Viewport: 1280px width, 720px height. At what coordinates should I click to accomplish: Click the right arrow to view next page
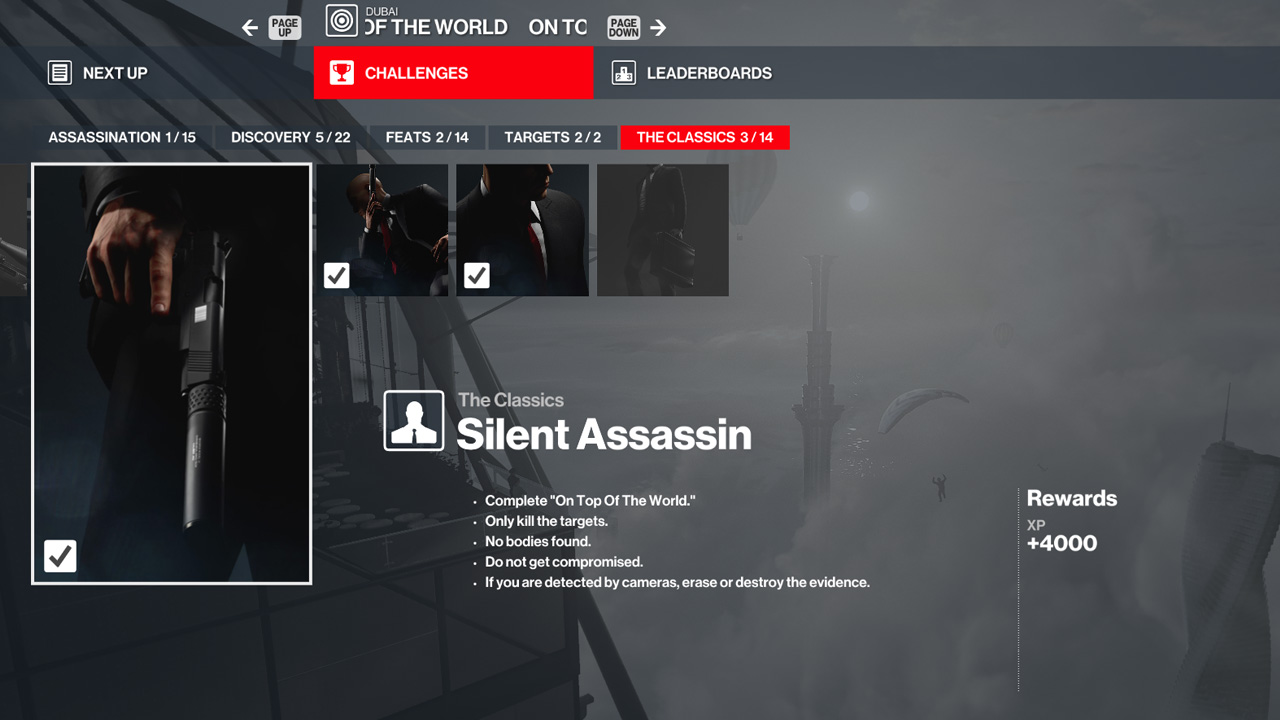click(656, 27)
